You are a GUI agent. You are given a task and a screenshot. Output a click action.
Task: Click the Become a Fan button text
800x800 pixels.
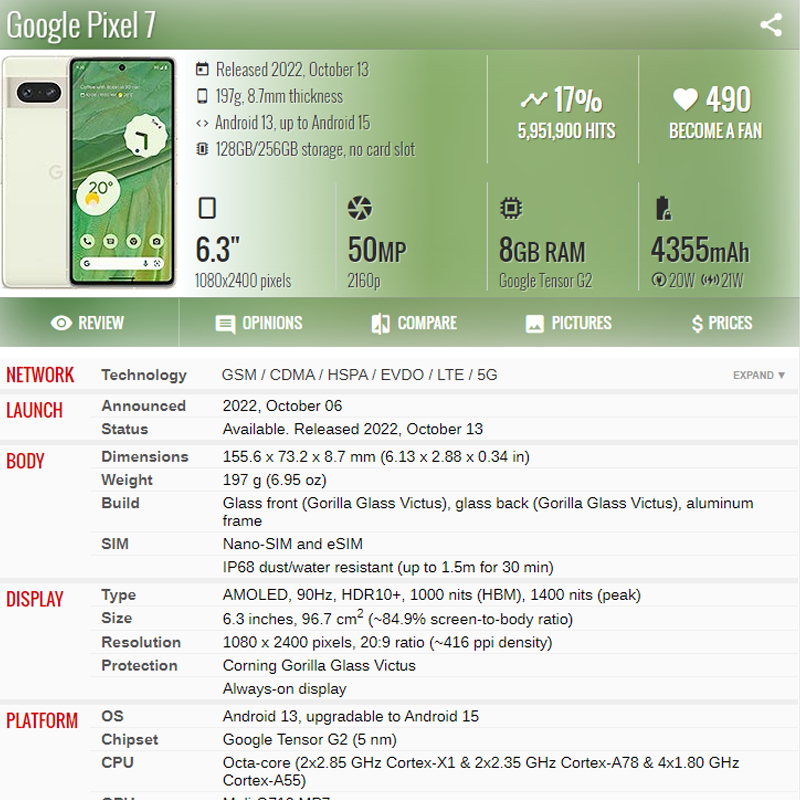(x=715, y=131)
